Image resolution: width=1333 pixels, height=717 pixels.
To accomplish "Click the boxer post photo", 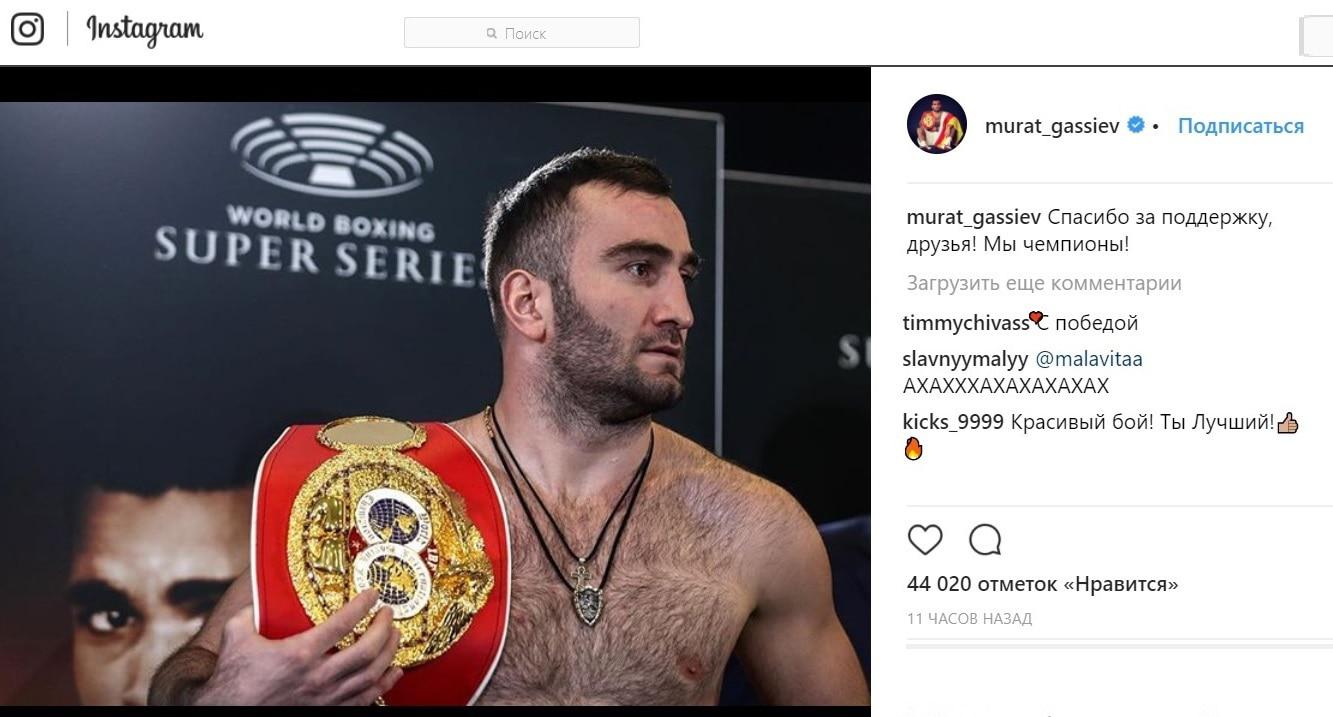I will pos(435,404).
